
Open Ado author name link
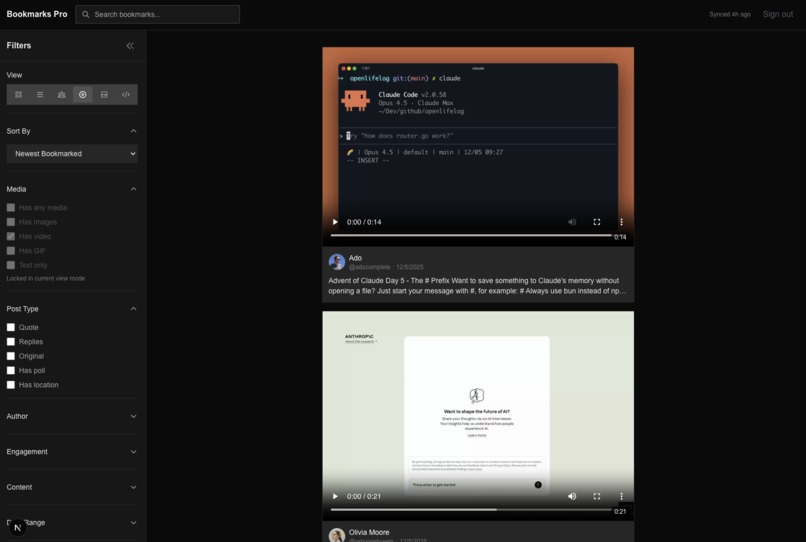pos(355,258)
